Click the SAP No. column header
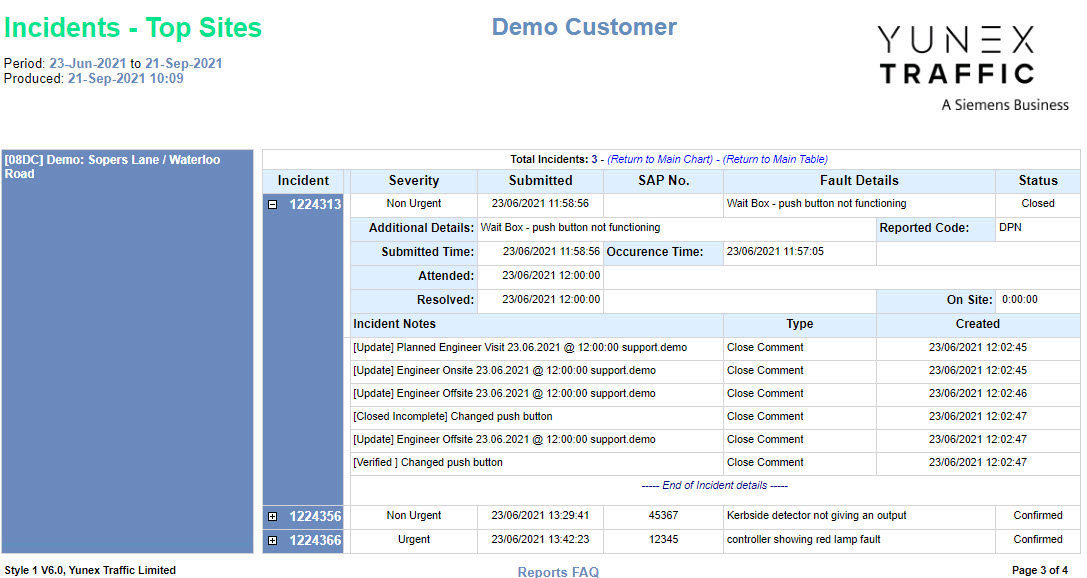1087x578 pixels. point(663,181)
